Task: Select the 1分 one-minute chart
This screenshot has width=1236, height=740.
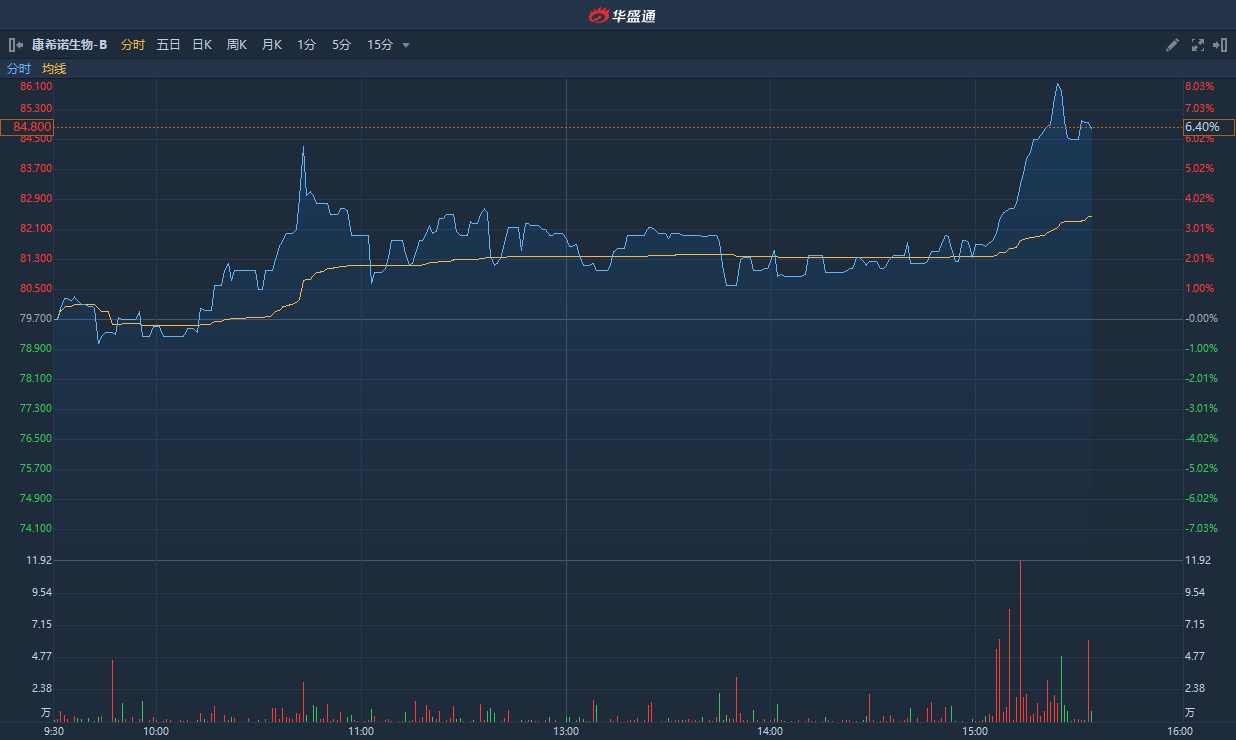Action: [x=306, y=45]
